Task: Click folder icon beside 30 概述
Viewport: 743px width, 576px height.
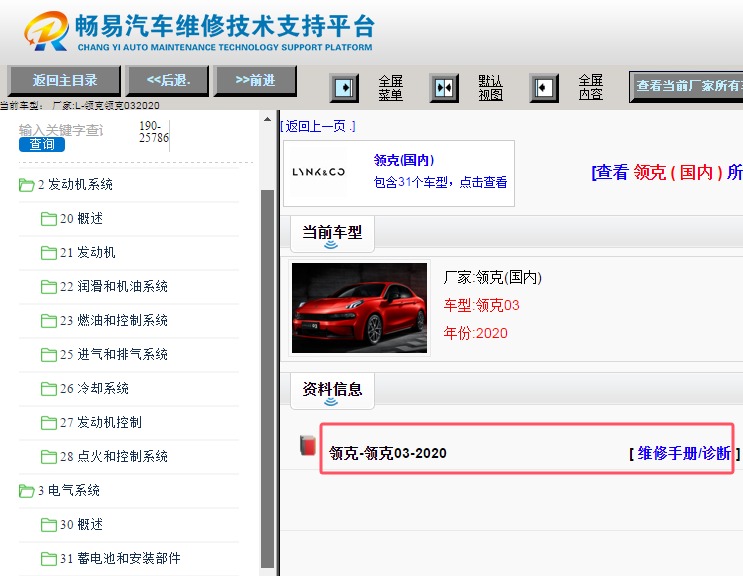Action: pos(49,525)
